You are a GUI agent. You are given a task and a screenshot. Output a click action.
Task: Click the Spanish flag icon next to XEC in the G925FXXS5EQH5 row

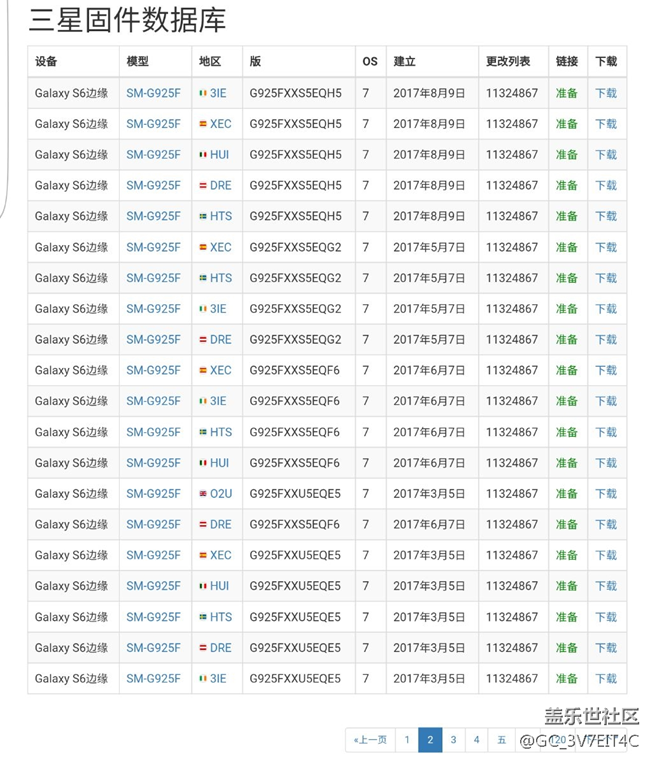[203, 124]
